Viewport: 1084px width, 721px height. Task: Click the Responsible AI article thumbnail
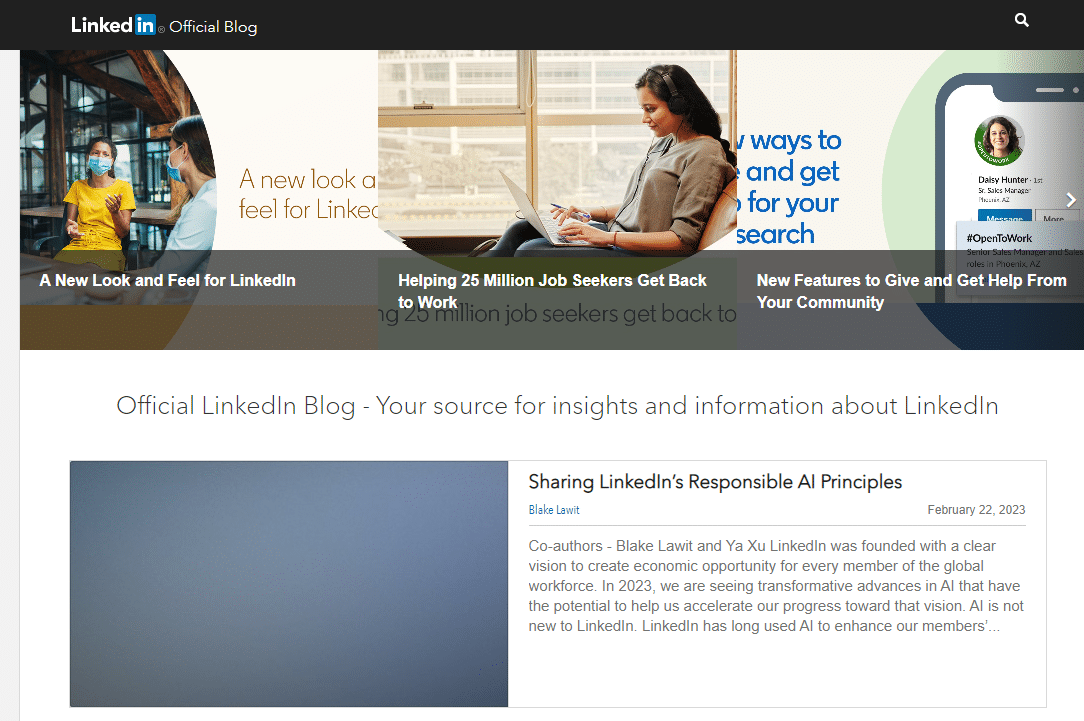coord(288,583)
